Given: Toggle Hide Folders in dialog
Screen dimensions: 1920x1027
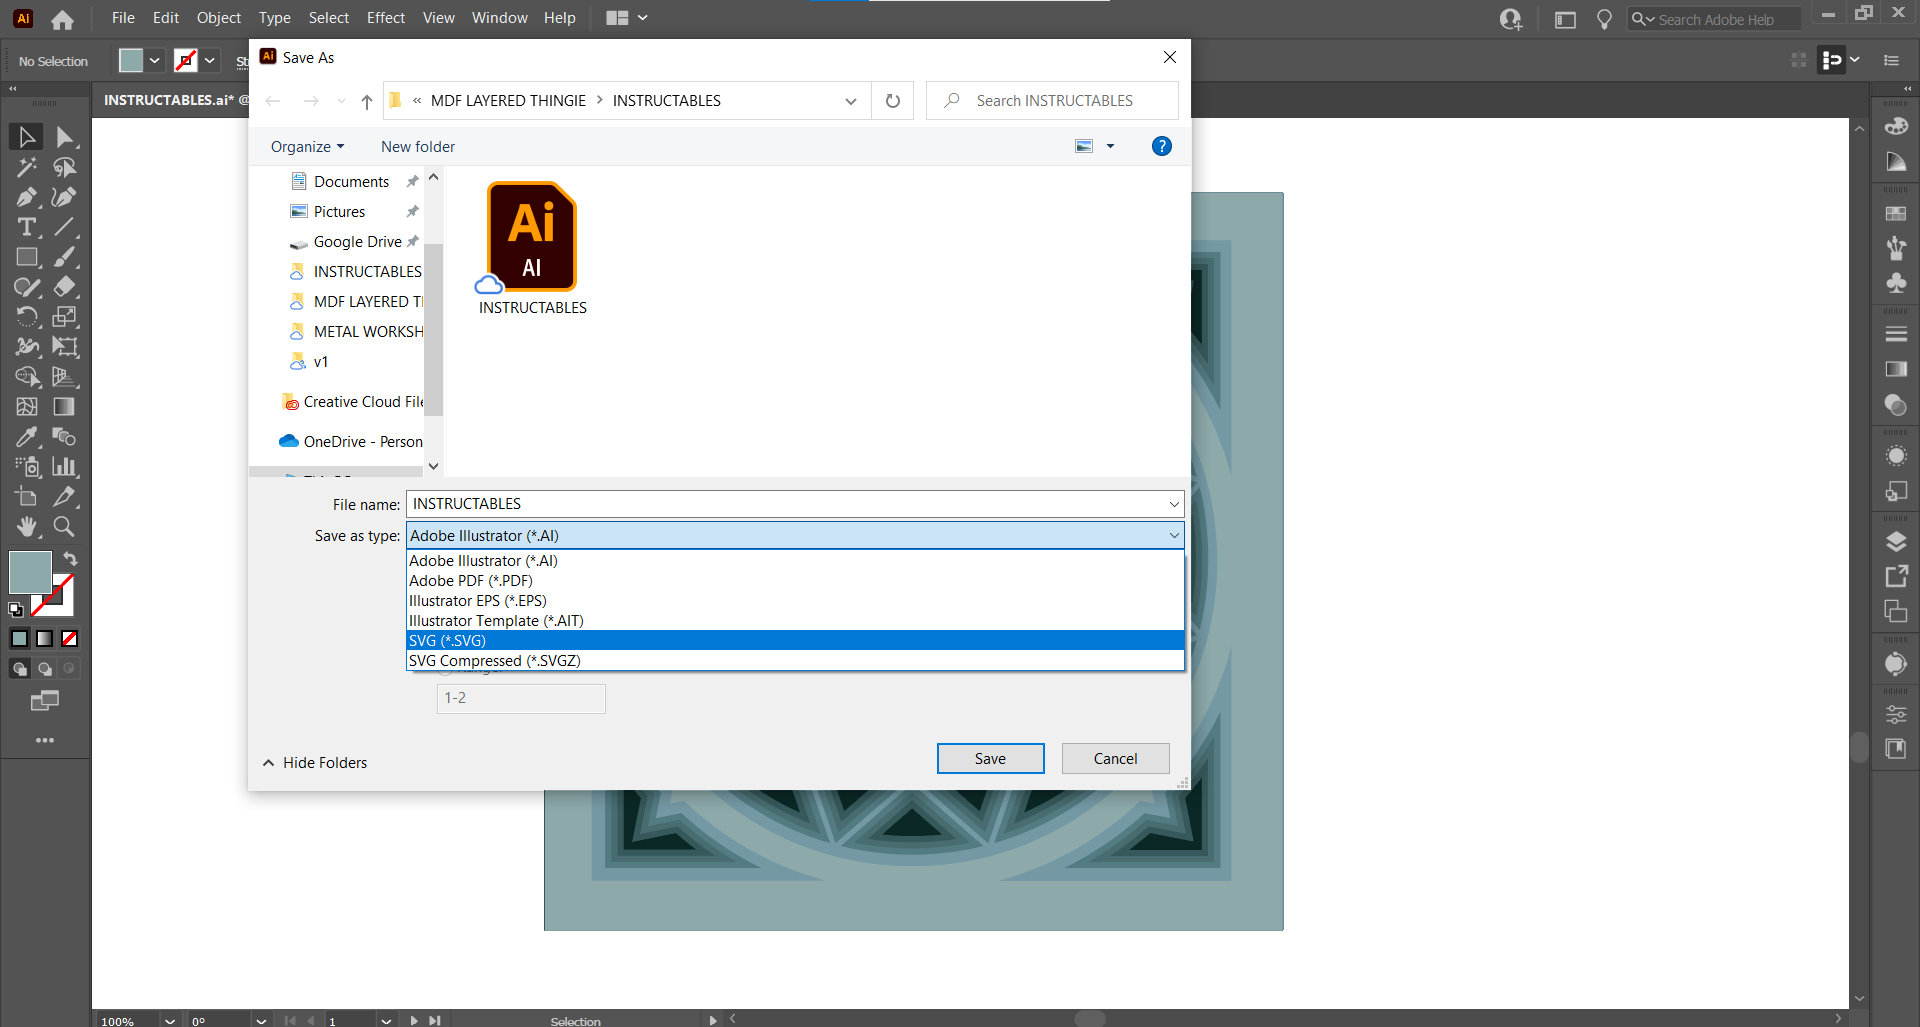Looking at the screenshot, I should pyautogui.click(x=315, y=763).
